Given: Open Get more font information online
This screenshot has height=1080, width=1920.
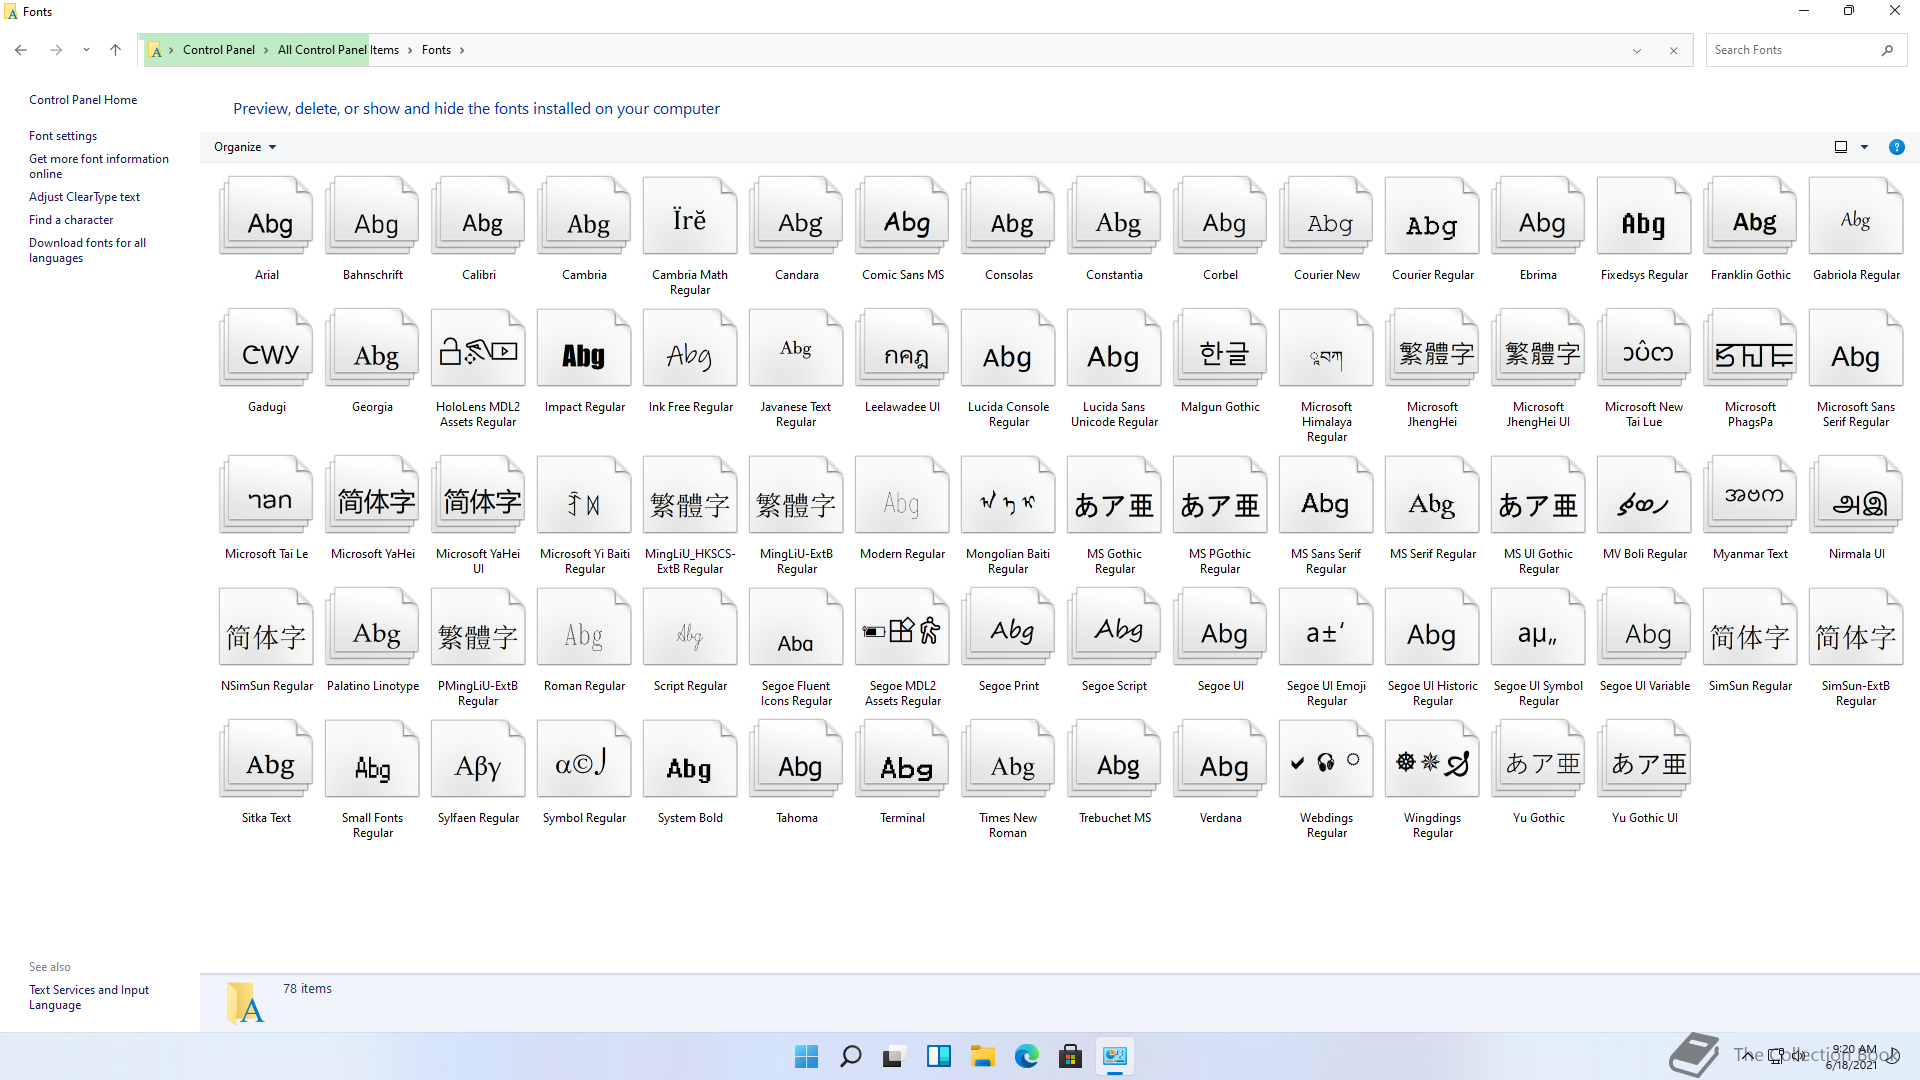Looking at the screenshot, I should point(99,166).
